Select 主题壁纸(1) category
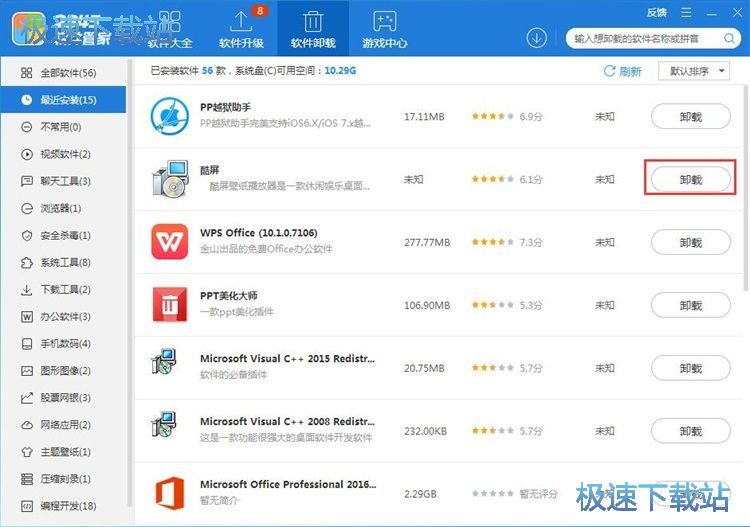Screen dimensions: 750x527 point(63,452)
